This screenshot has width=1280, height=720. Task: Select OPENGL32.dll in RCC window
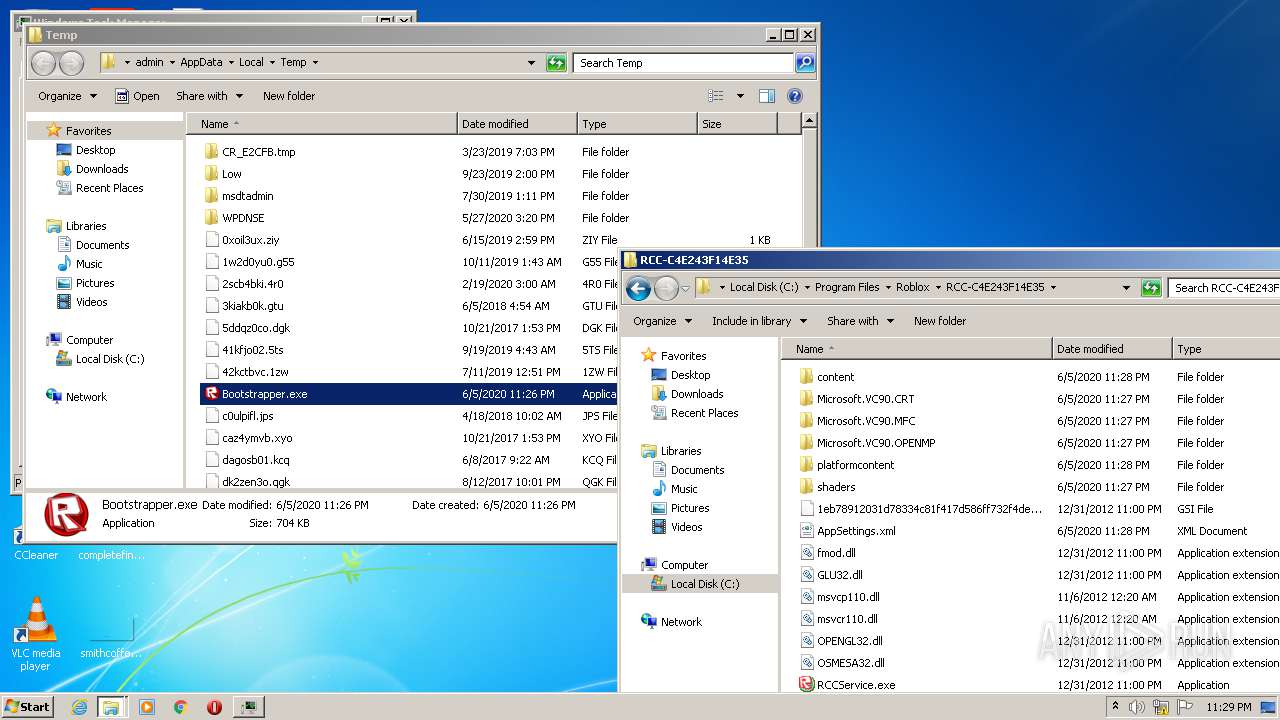pos(841,641)
